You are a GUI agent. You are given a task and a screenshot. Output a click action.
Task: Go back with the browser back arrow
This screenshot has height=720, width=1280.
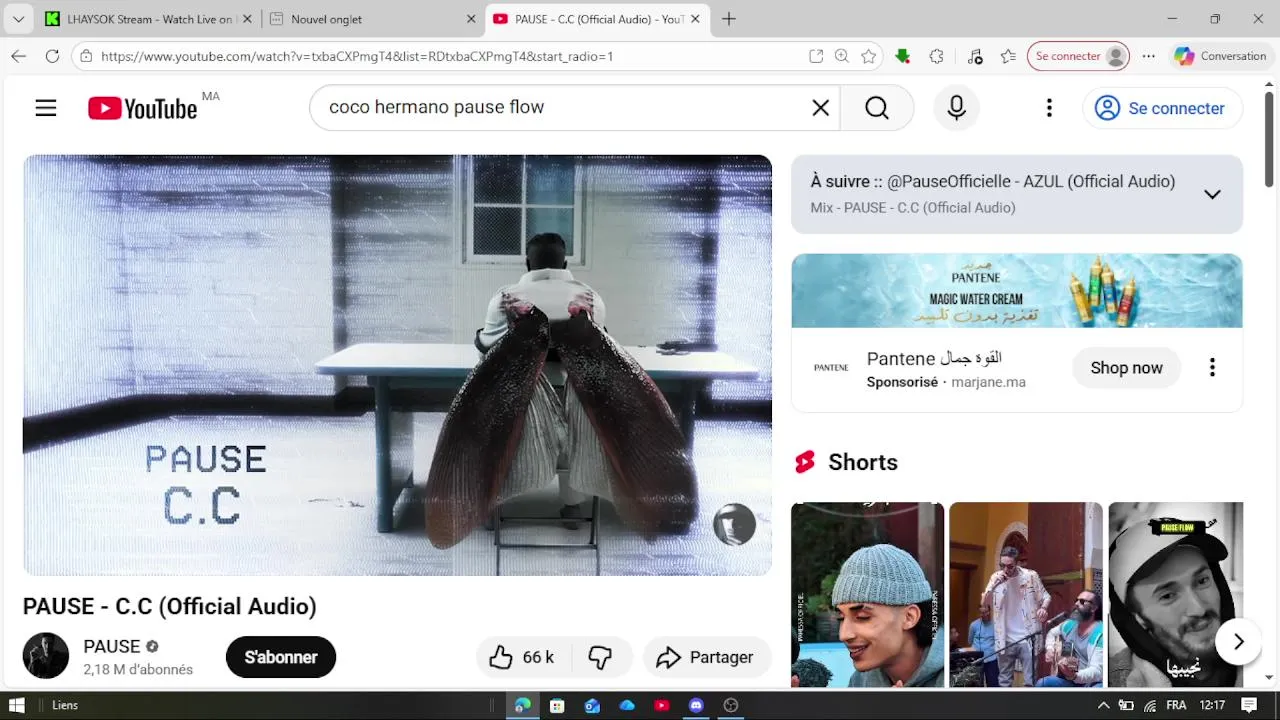click(x=18, y=56)
